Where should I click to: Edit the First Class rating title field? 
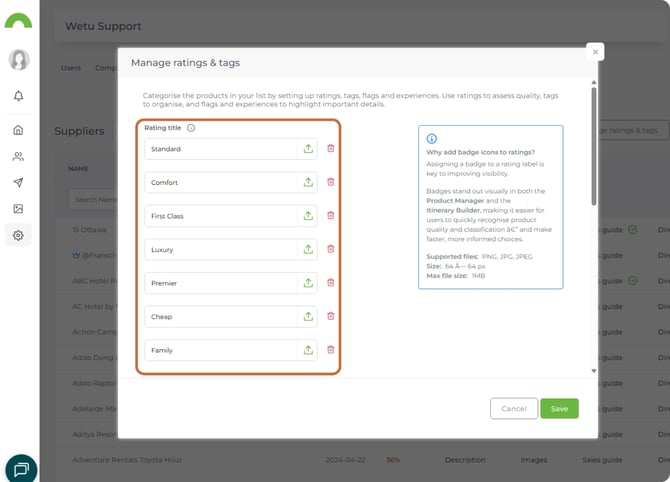coord(221,216)
